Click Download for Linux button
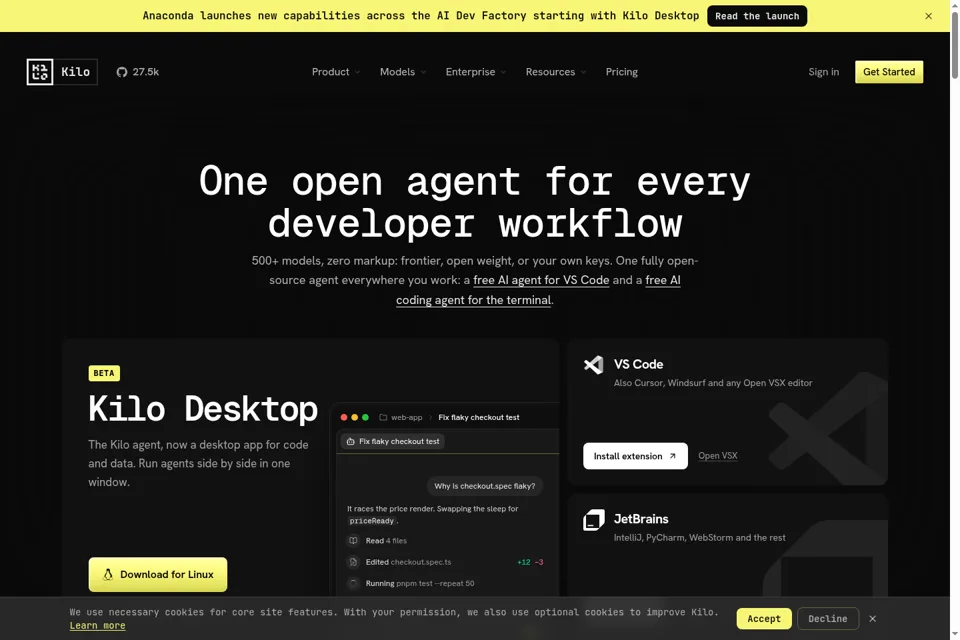This screenshot has width=960, height=640. click(x=158, y=574)
